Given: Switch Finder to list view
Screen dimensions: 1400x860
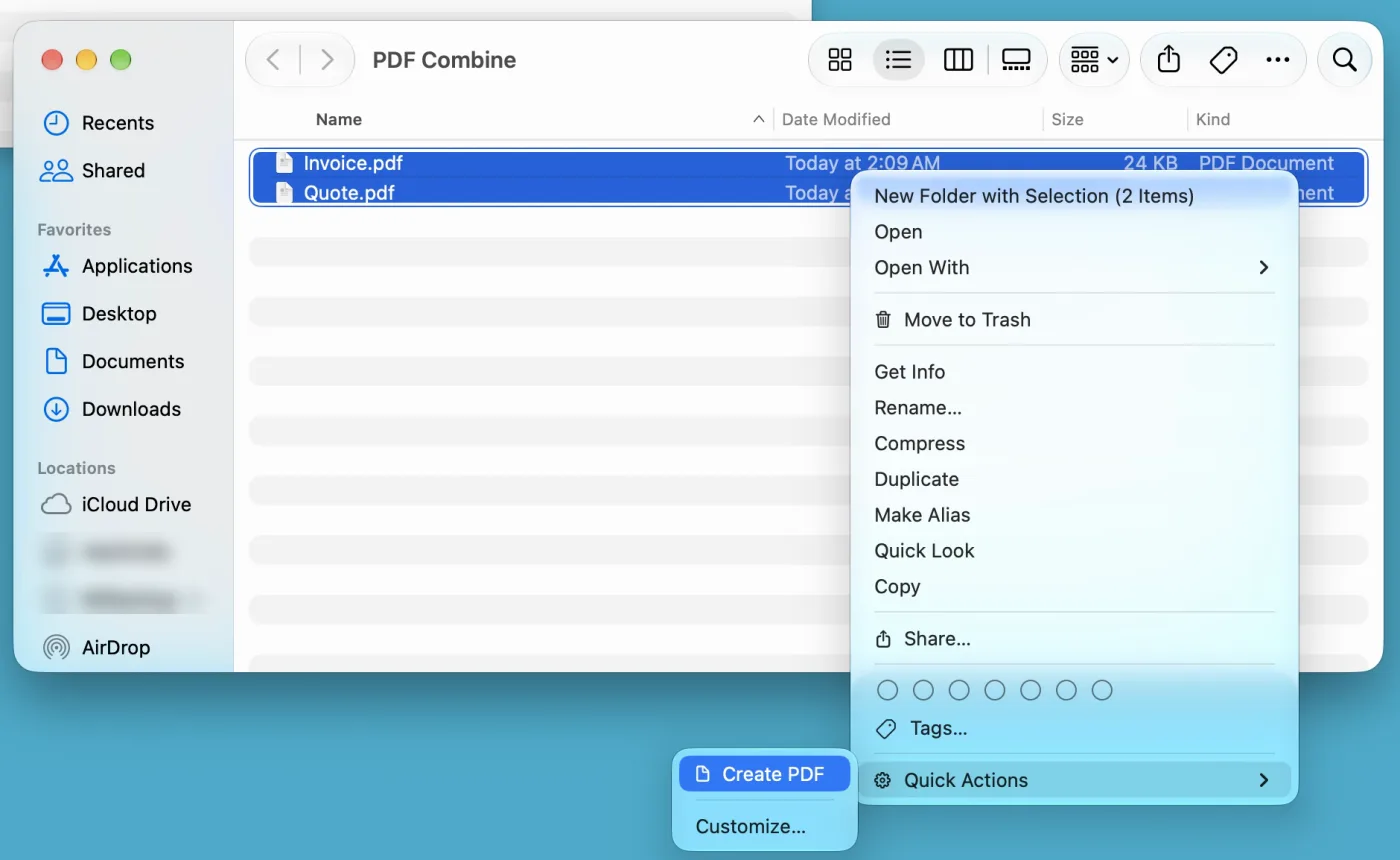Looking at the screenshot, I should click(x=899, y=60).
